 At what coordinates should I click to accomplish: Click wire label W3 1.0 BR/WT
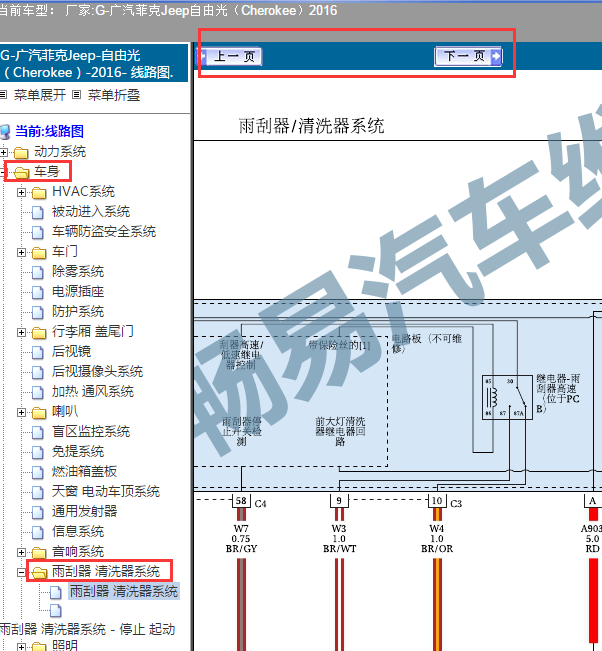coord(339,538)
